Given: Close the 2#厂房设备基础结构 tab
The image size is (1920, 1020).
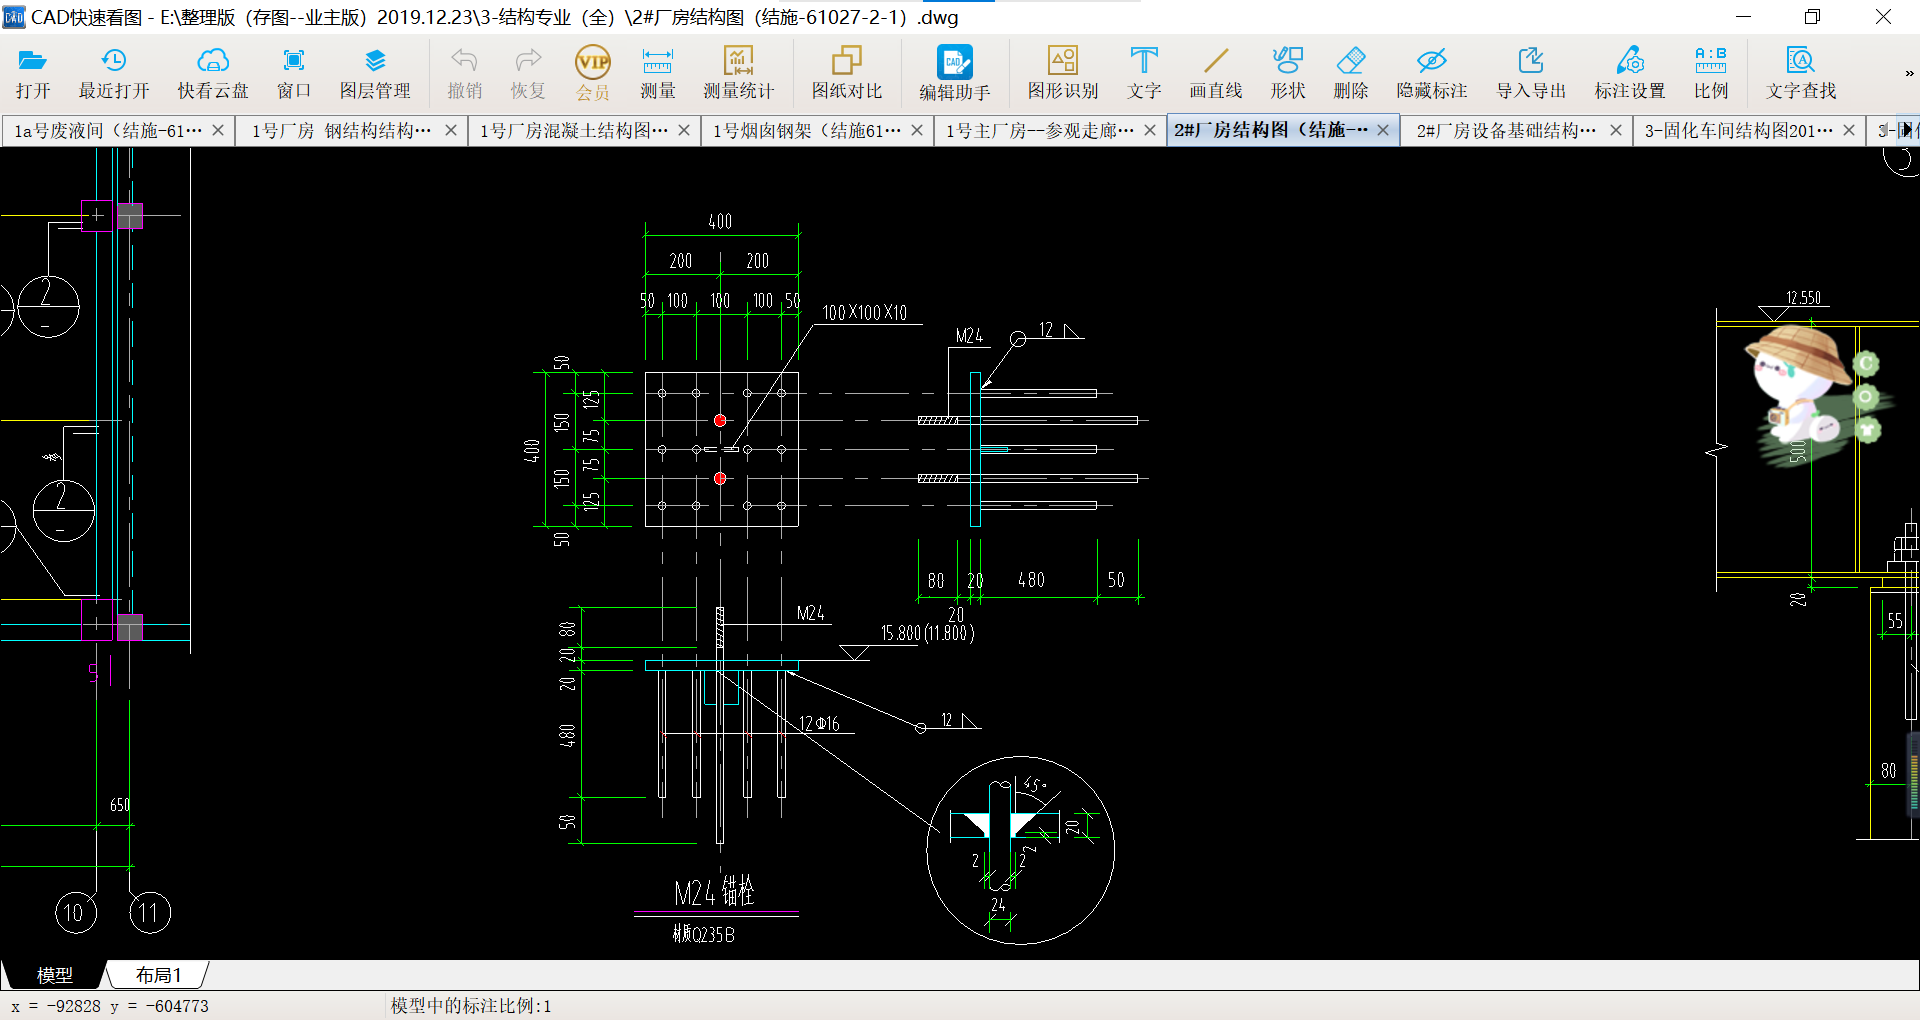Looking at the screenshot, I should click(x=1616, y=130).
